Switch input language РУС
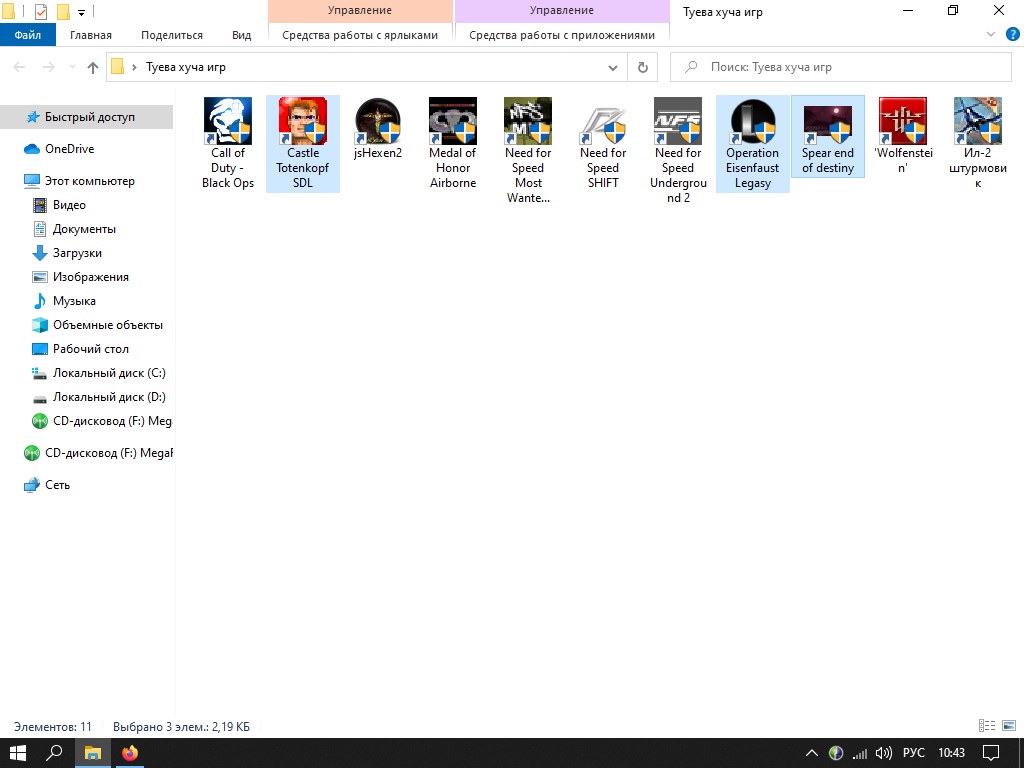The height and width of the screenshot is (768, 1024). click(x=913, y=753)
